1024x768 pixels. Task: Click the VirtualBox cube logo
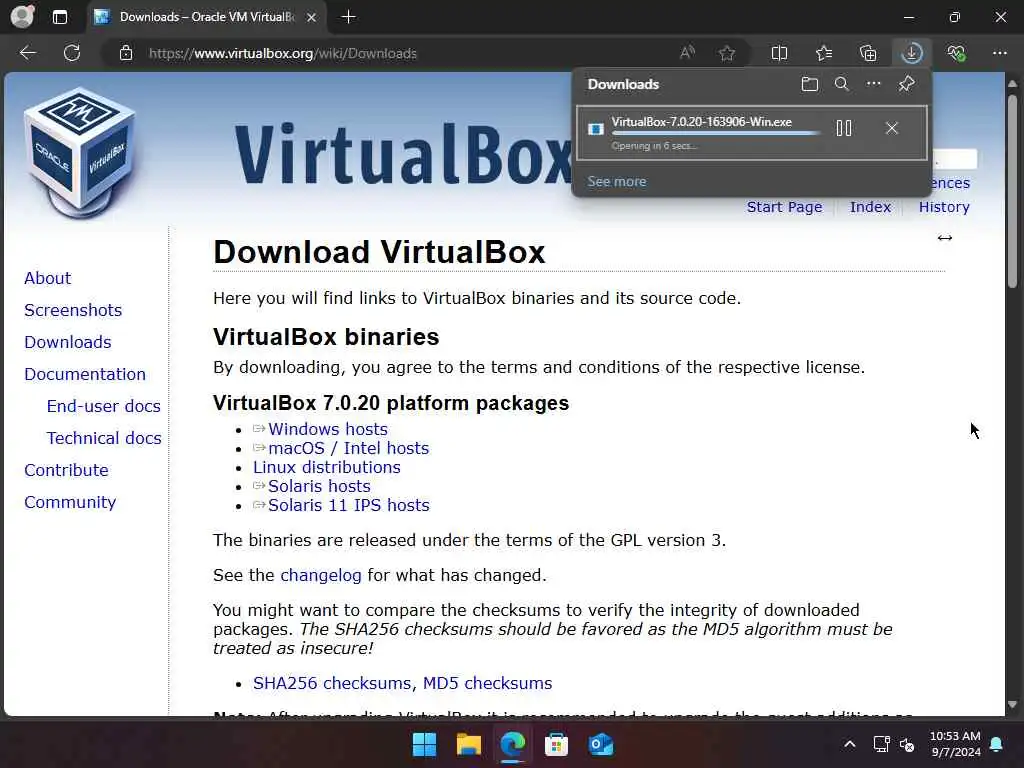click(80, 152)
